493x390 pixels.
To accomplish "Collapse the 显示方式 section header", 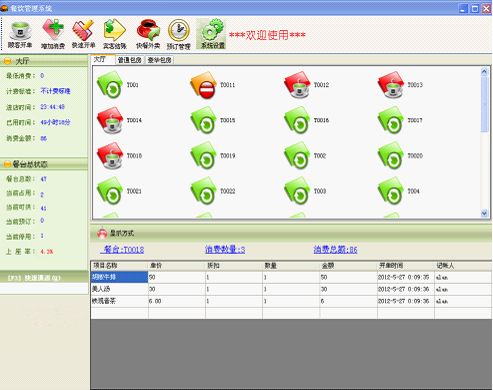I will click(291, 233).
